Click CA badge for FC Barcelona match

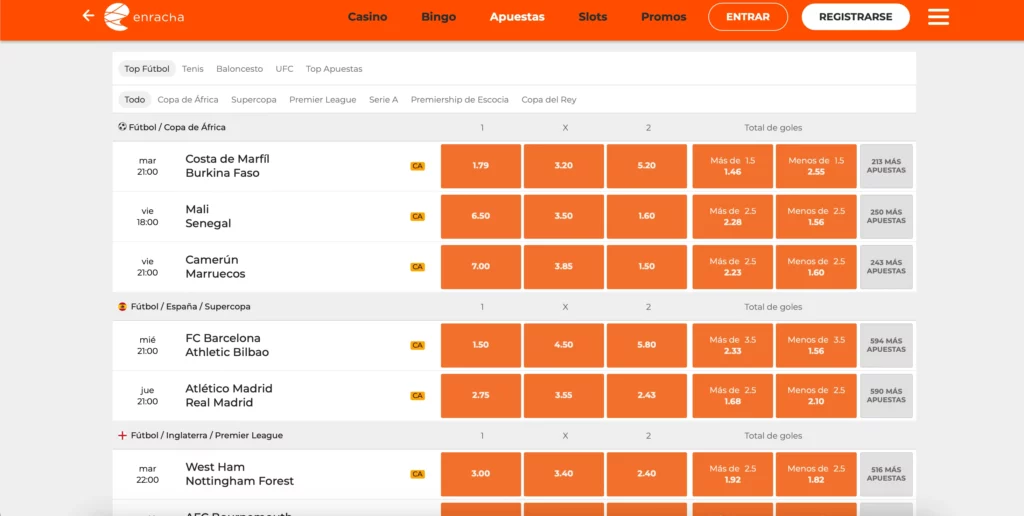coord(417,345)
